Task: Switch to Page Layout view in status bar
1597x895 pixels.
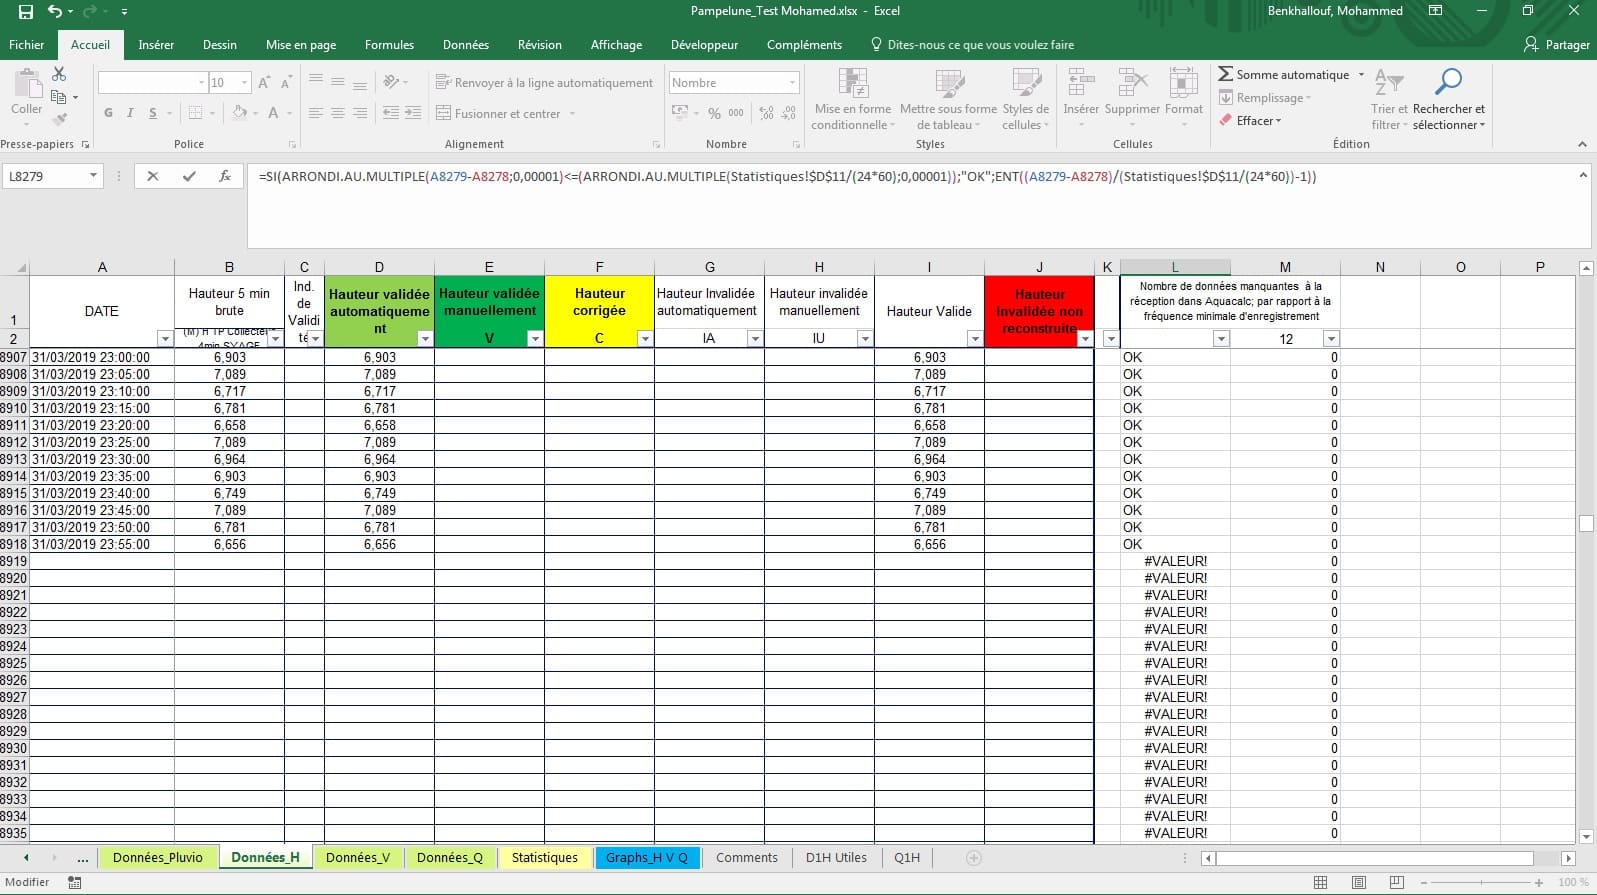Action: pyautogui.click(x=1358, y=882)
